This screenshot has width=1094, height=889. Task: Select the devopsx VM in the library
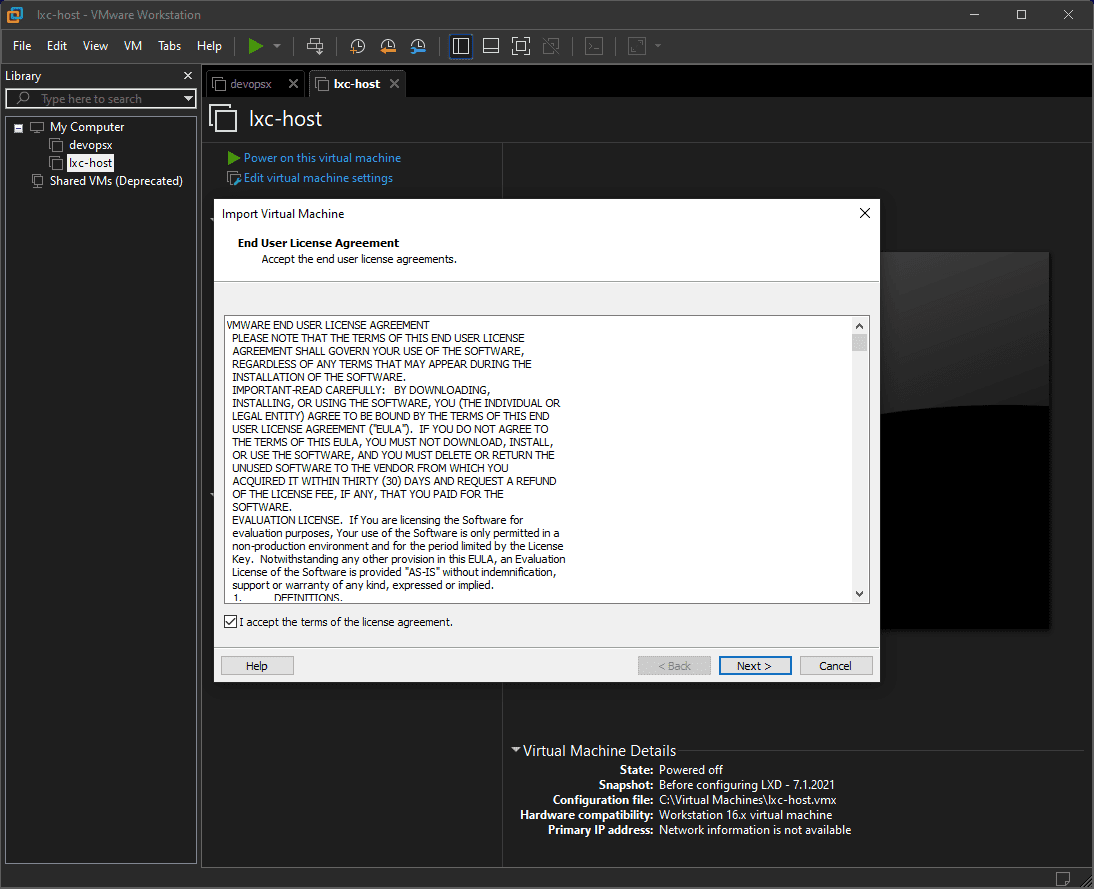point(90,145)
